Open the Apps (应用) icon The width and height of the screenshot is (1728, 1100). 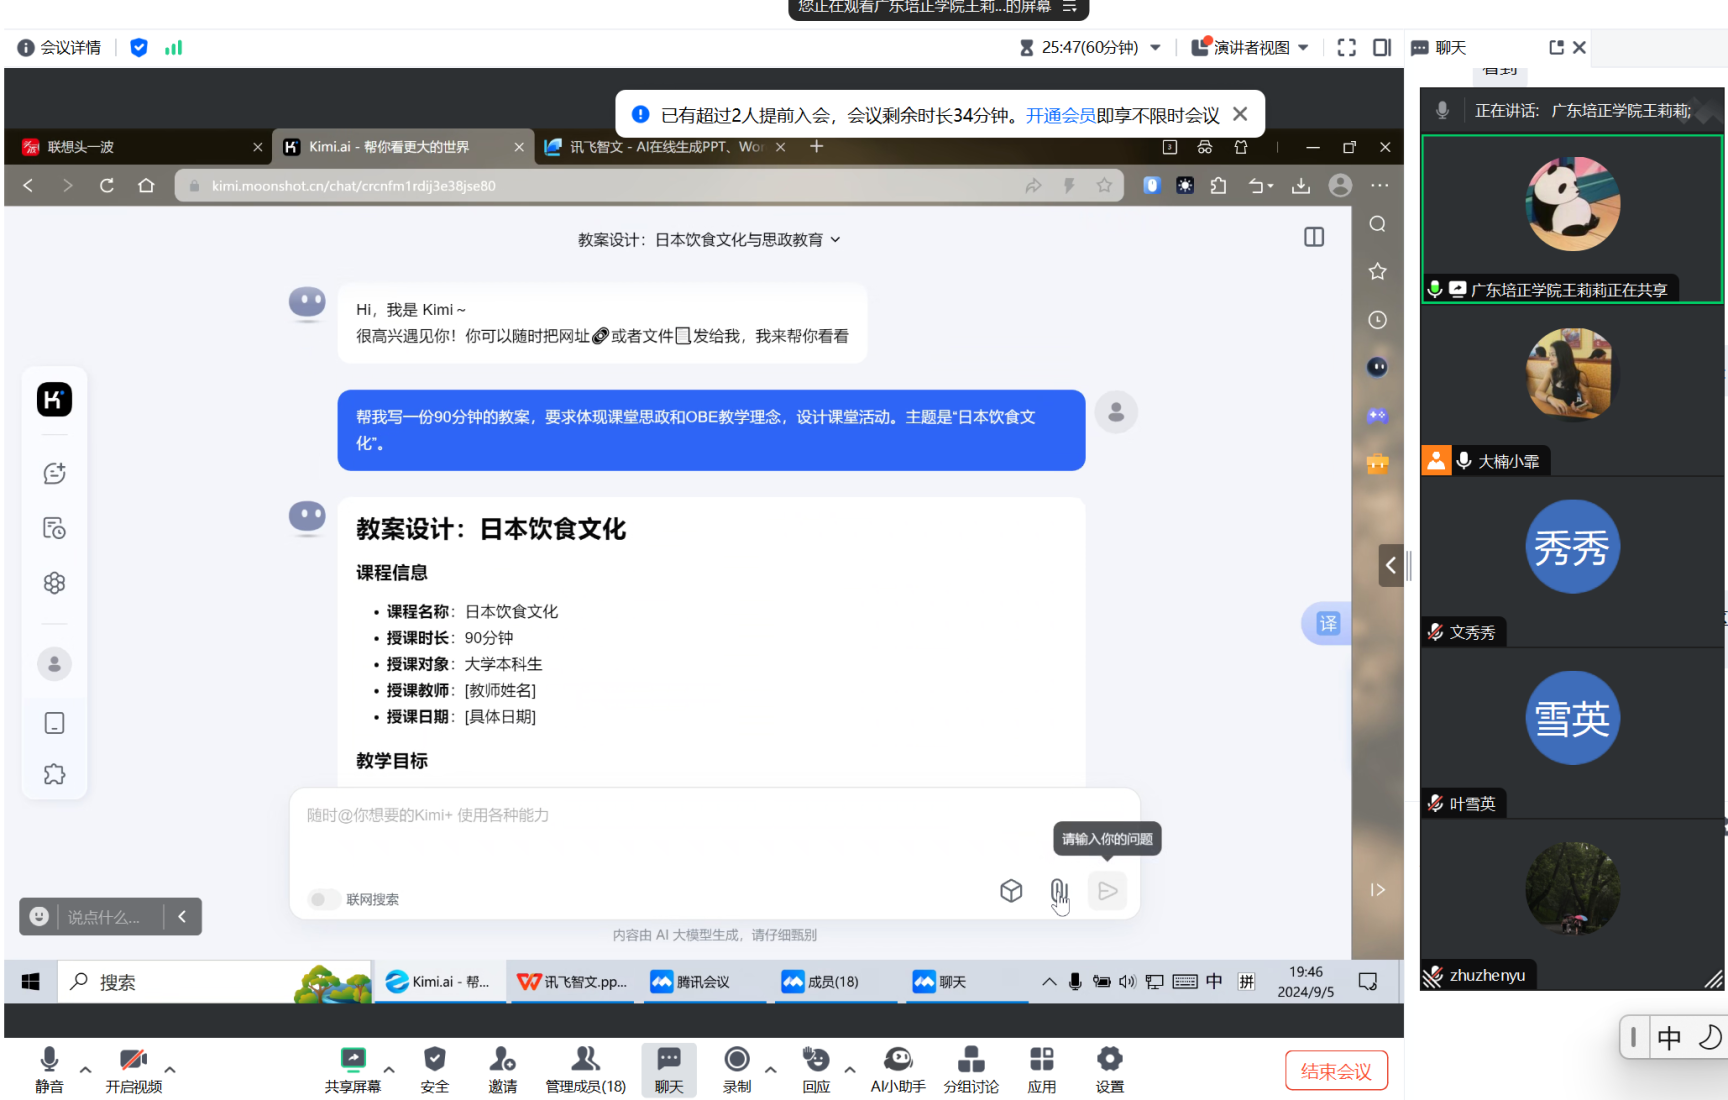(x=1041, y=1060)
